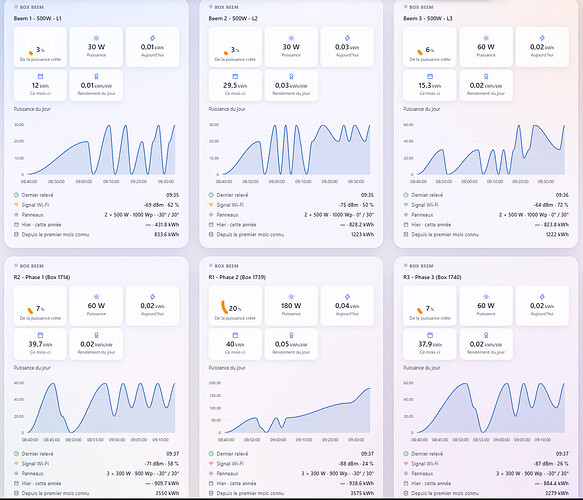Click the total 1222 kWh in Beem 3
Viewport: 583px width, 500px height.
[557, 235]
